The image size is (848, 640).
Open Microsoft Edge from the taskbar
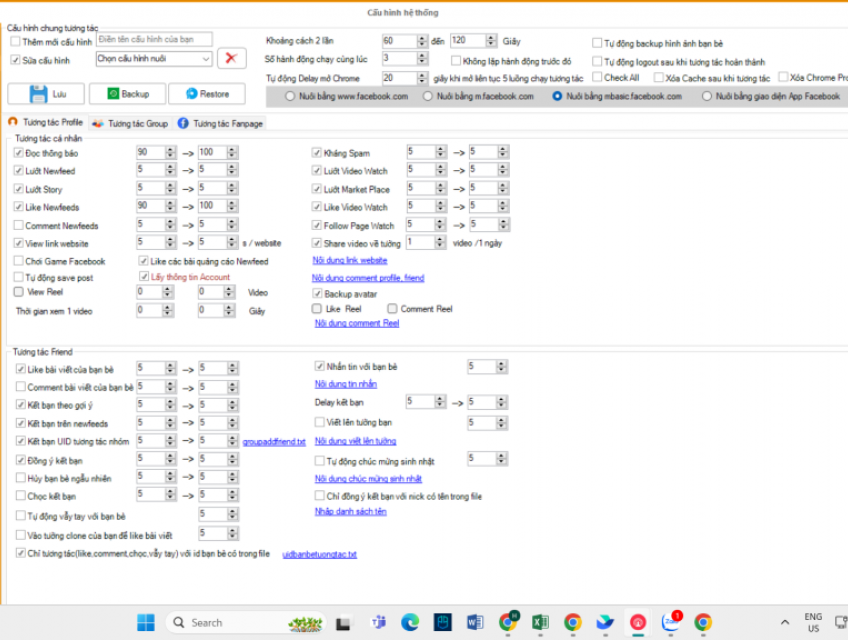pos(409,622)
